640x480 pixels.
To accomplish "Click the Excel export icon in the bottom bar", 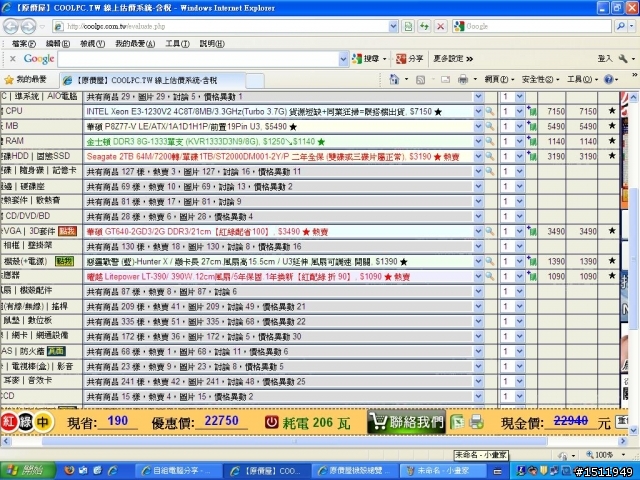I will coord(458,422).
